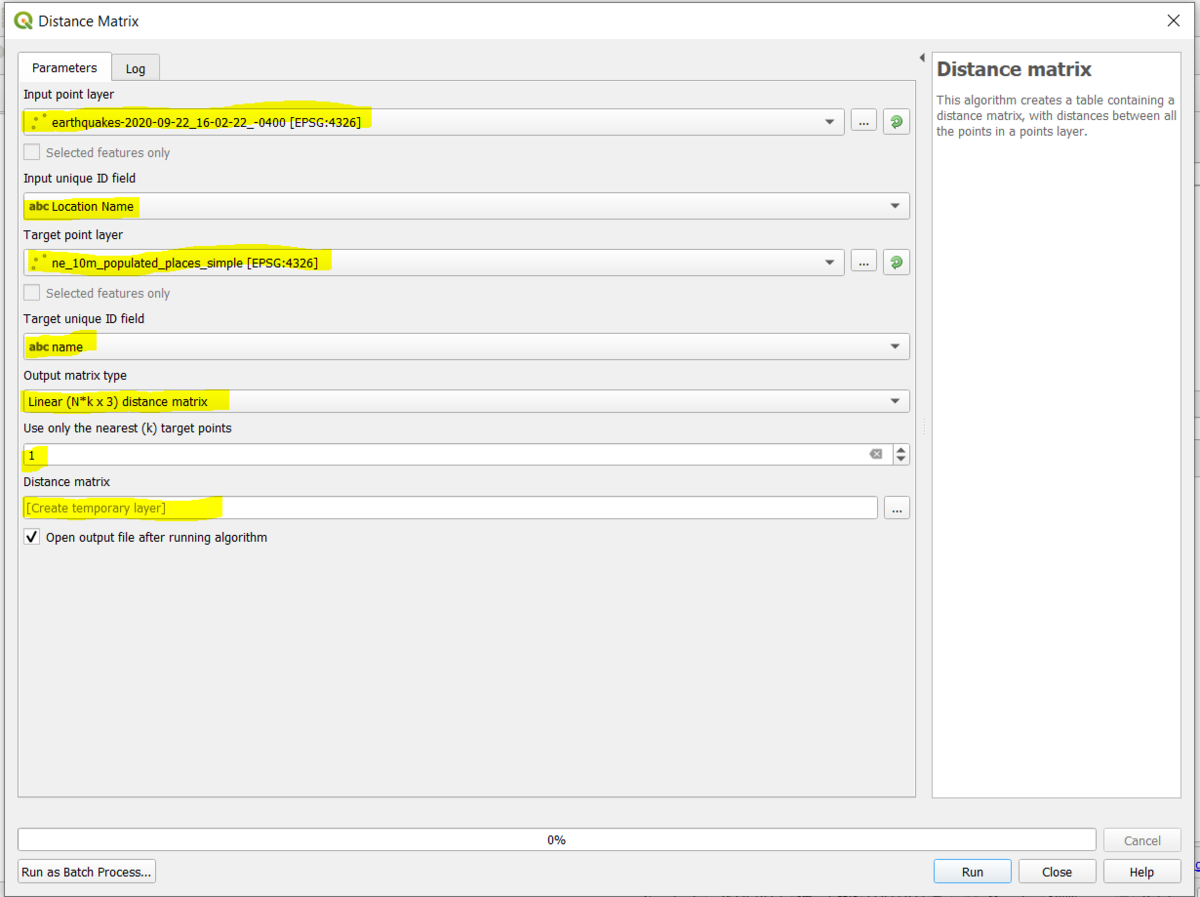Click the Distance matrix output path field
The height and width of the screenshot is (897, 1200).
coord(450,508)
